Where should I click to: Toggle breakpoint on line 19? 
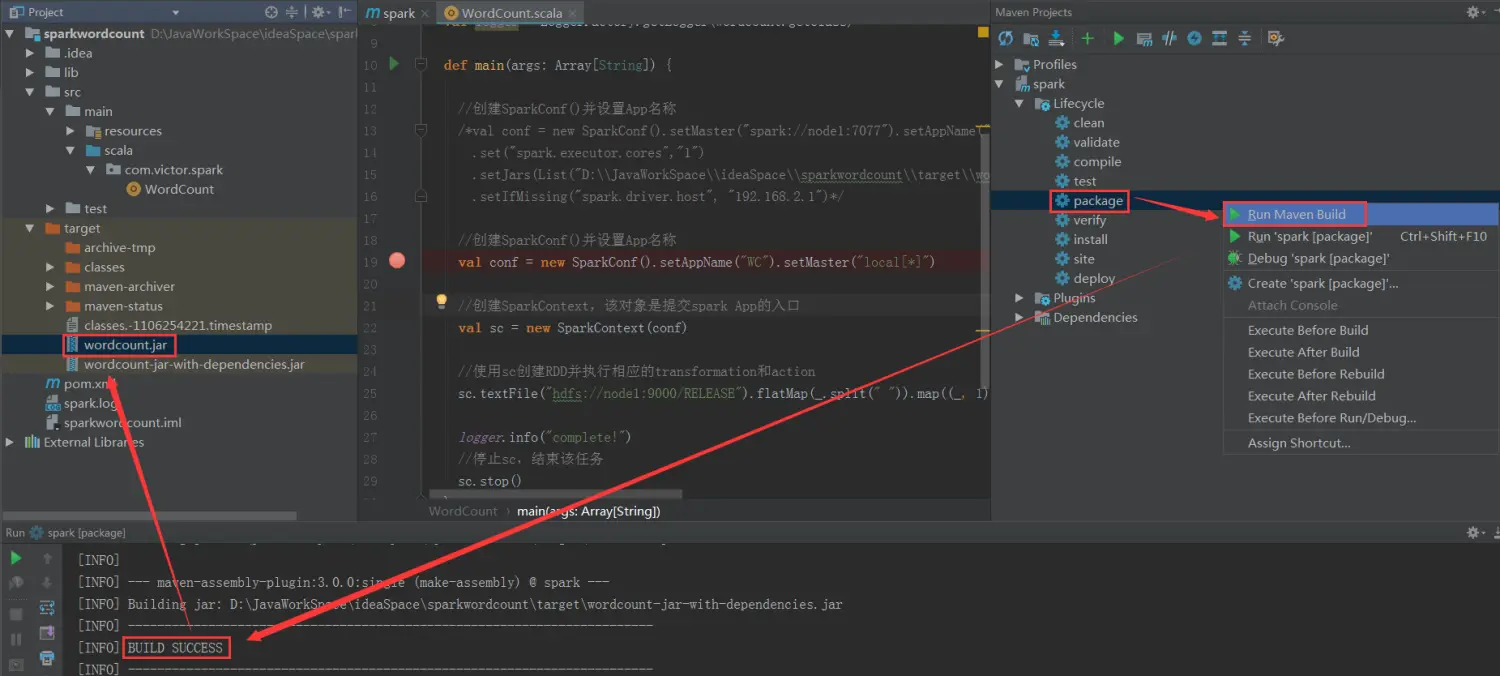(x=397, y=261)
